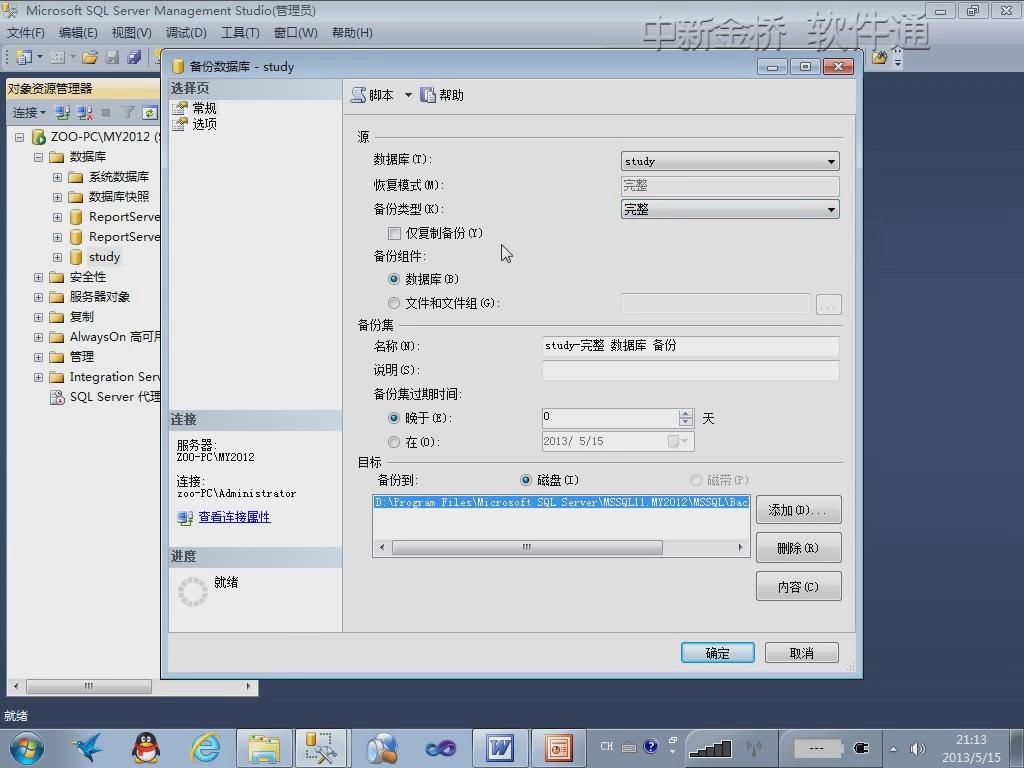Click the volume speaker tray icon

[918, 749]
